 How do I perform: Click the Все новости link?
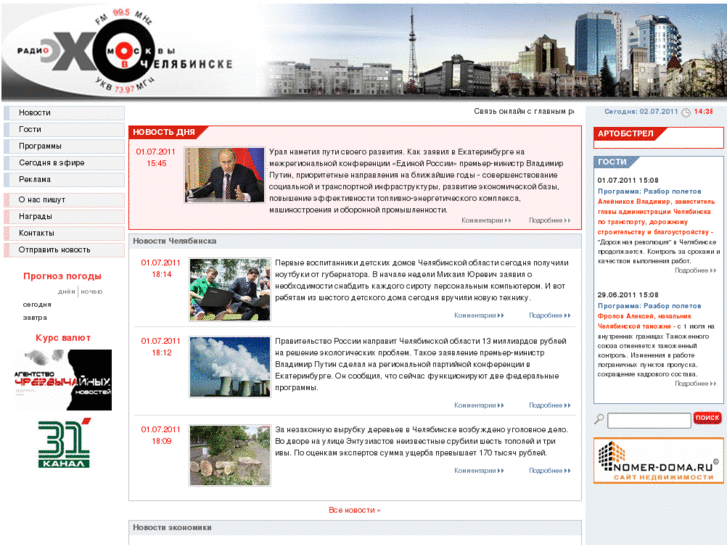pos(354,510)
